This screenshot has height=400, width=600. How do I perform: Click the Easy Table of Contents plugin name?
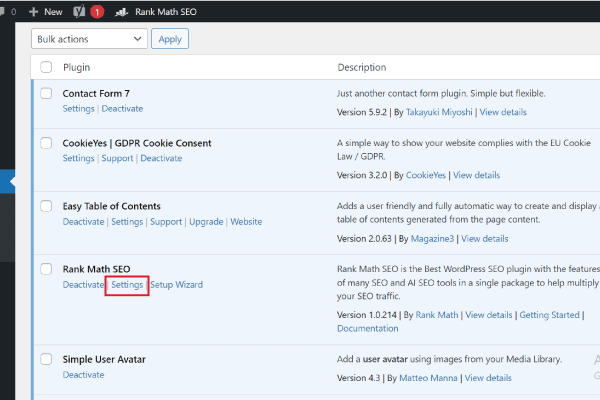111,206
